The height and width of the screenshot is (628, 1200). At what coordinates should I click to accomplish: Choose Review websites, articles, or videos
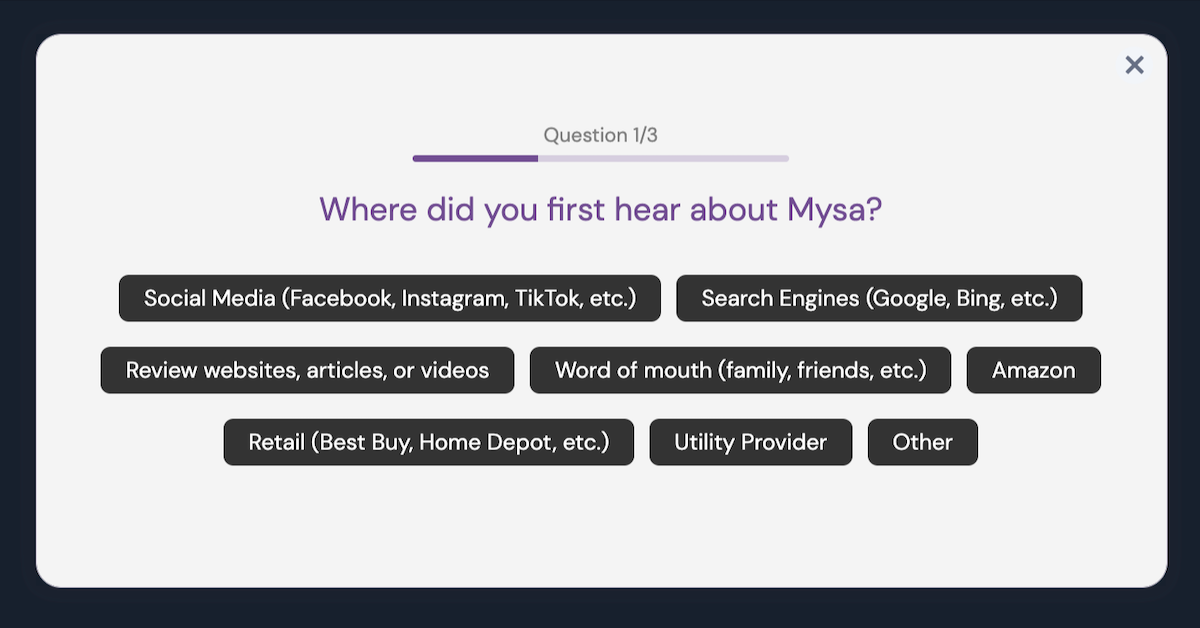[307, 370]
